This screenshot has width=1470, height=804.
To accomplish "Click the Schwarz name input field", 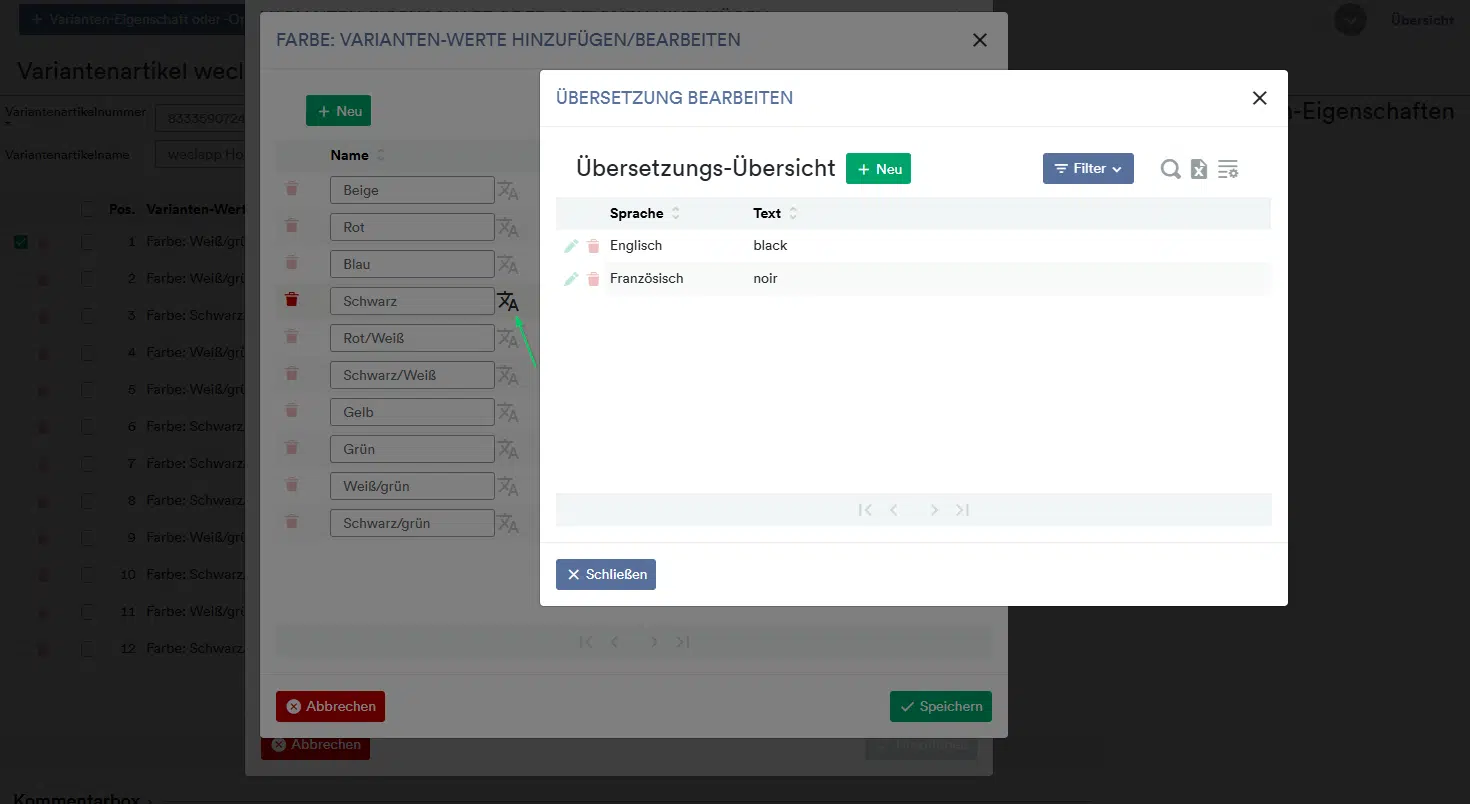I will (x=412, y=301).
